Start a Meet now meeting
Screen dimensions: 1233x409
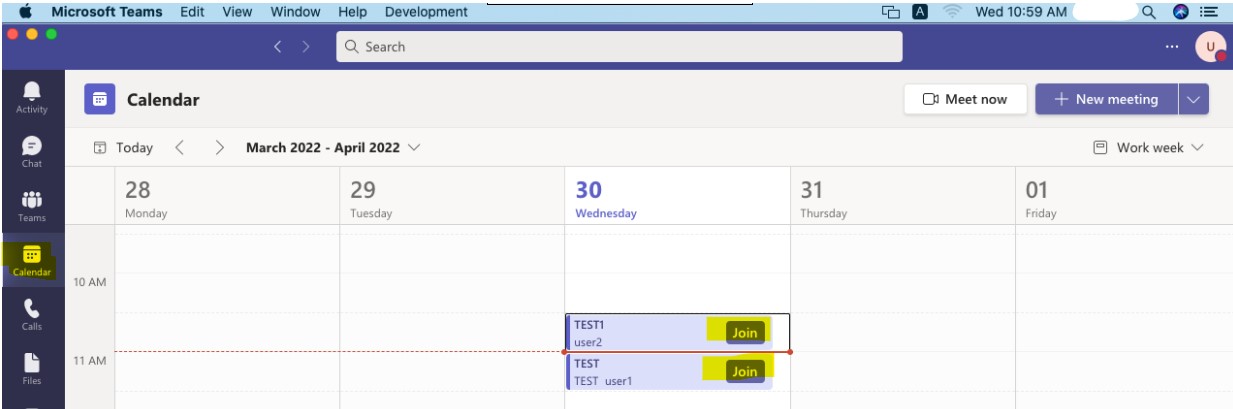[964, 99]
